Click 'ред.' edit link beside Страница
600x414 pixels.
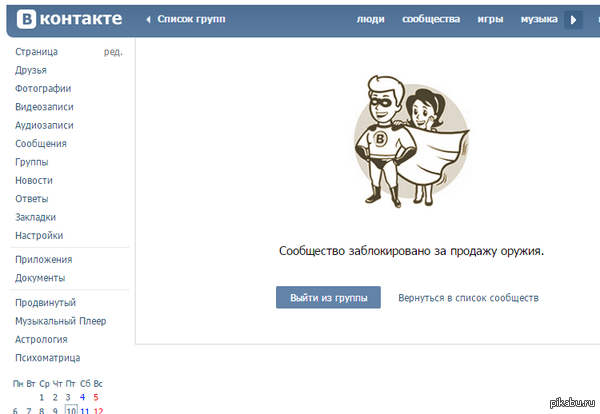pos(113,51)
